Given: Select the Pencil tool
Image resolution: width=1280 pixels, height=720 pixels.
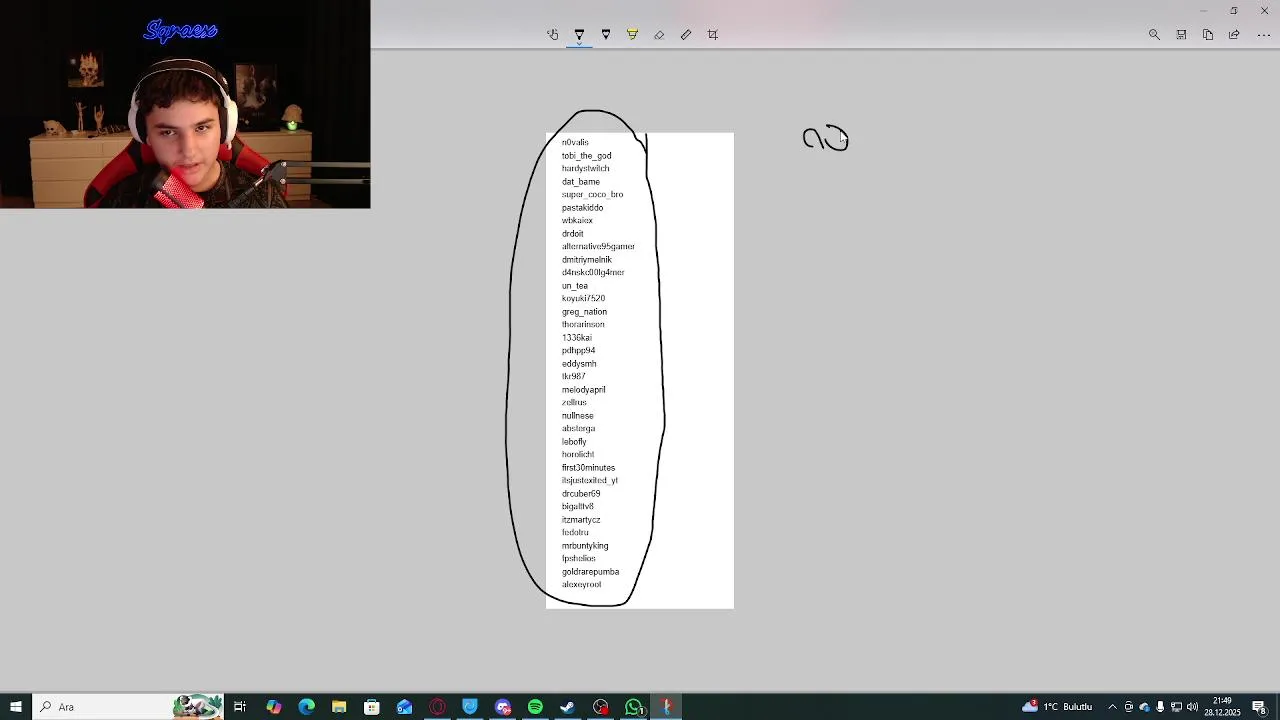Looking at the screenshot, I should pos(606,35).
